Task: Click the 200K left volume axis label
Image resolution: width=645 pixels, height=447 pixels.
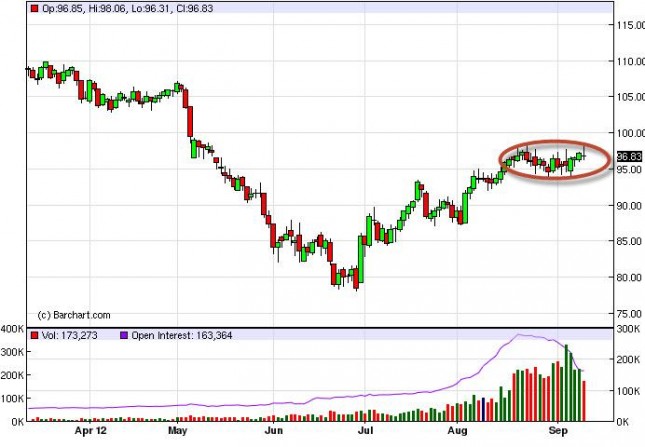Action: (12, 375)
